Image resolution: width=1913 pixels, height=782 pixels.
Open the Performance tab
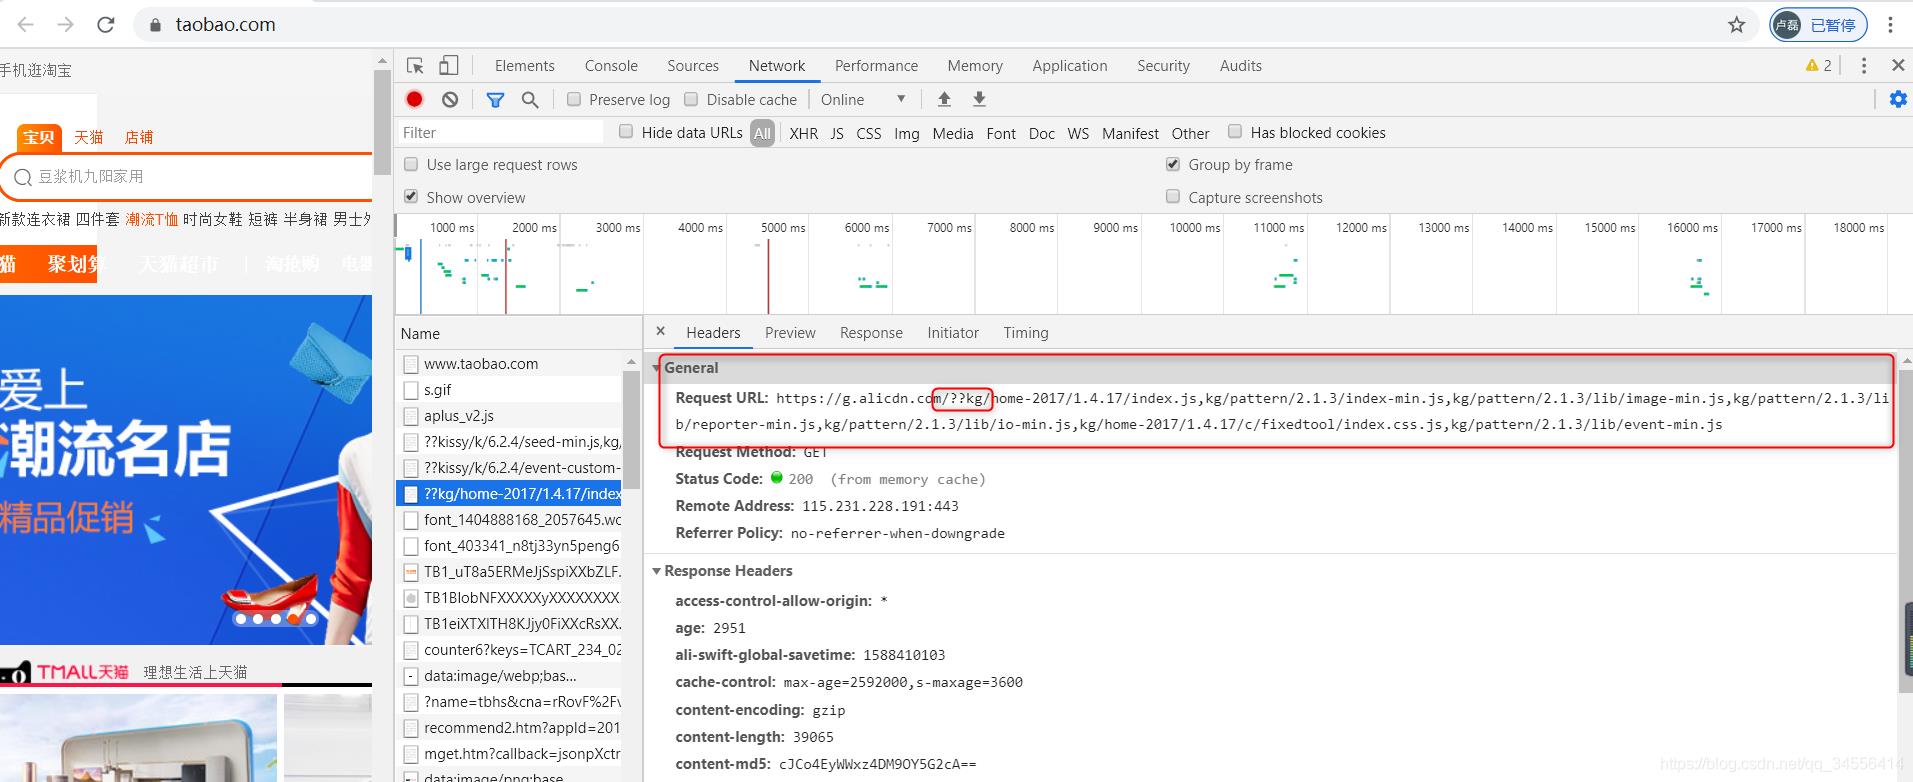click(x=876, y=66)
